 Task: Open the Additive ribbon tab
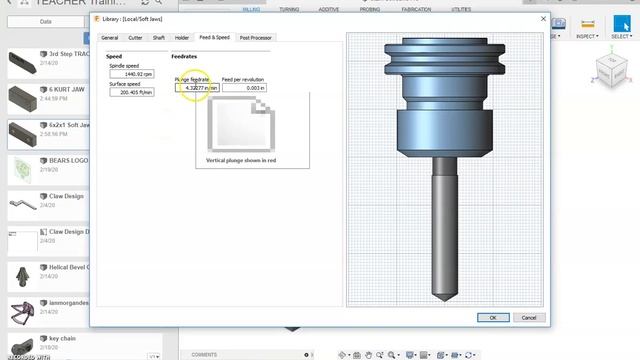329,9
